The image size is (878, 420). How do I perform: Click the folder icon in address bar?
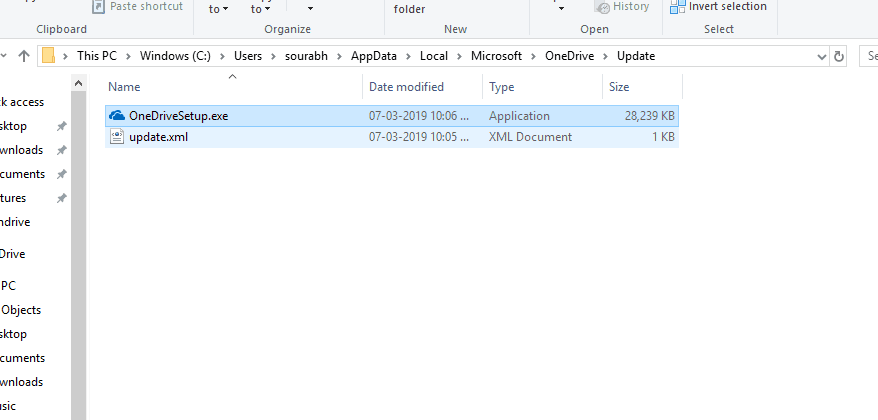[x=49, y=56]
